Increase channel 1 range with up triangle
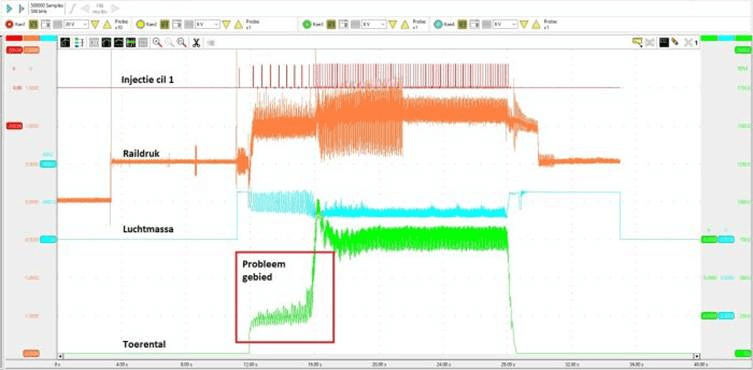Screen dimensions: 753x370 [107, 24]
